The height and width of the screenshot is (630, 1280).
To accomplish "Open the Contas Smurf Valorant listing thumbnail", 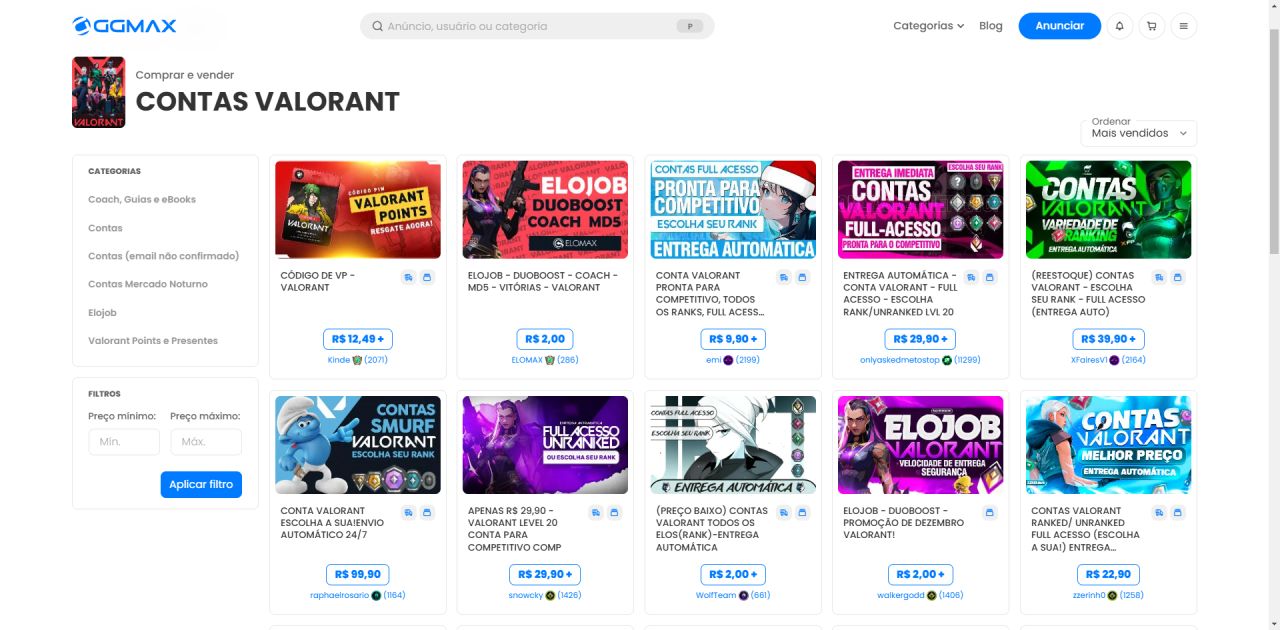I will click(x=358, y=445).
